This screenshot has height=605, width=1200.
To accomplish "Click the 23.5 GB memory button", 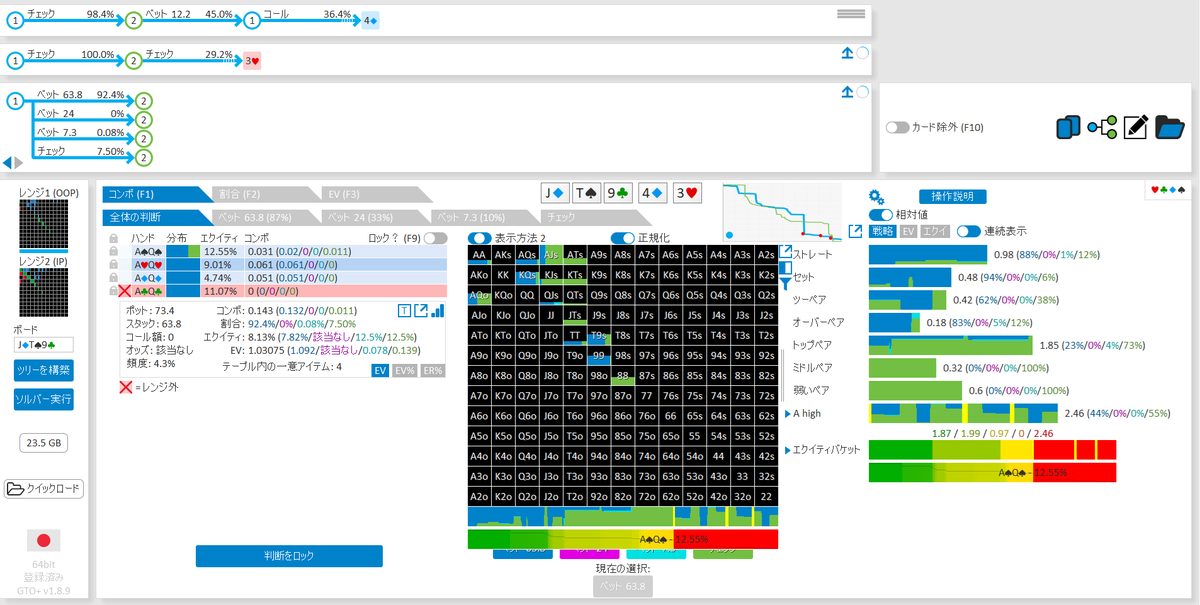I will click(x=44, y=443).
